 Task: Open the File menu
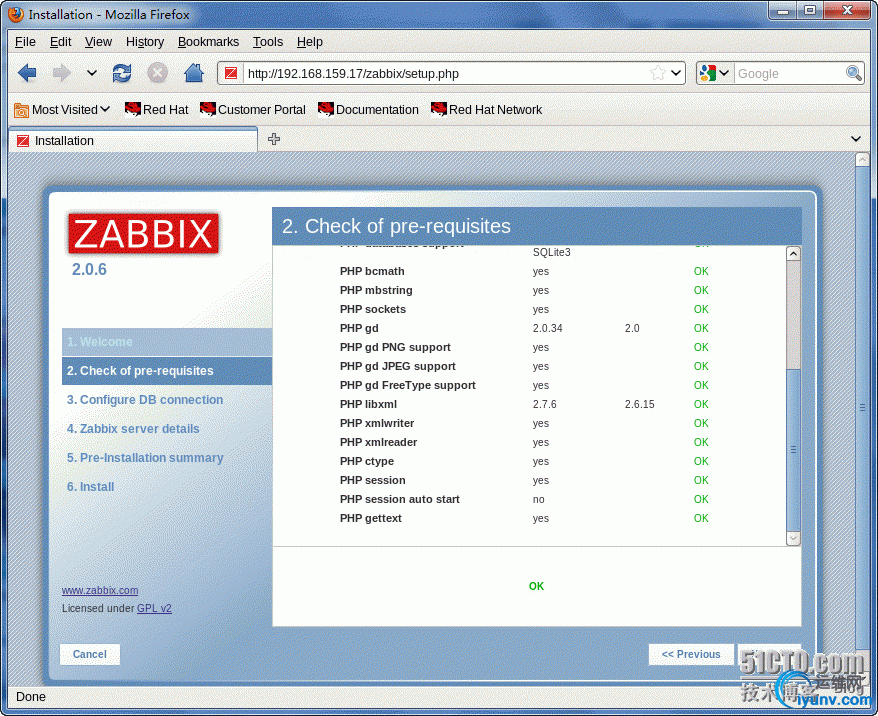click(x=25, y=42)
